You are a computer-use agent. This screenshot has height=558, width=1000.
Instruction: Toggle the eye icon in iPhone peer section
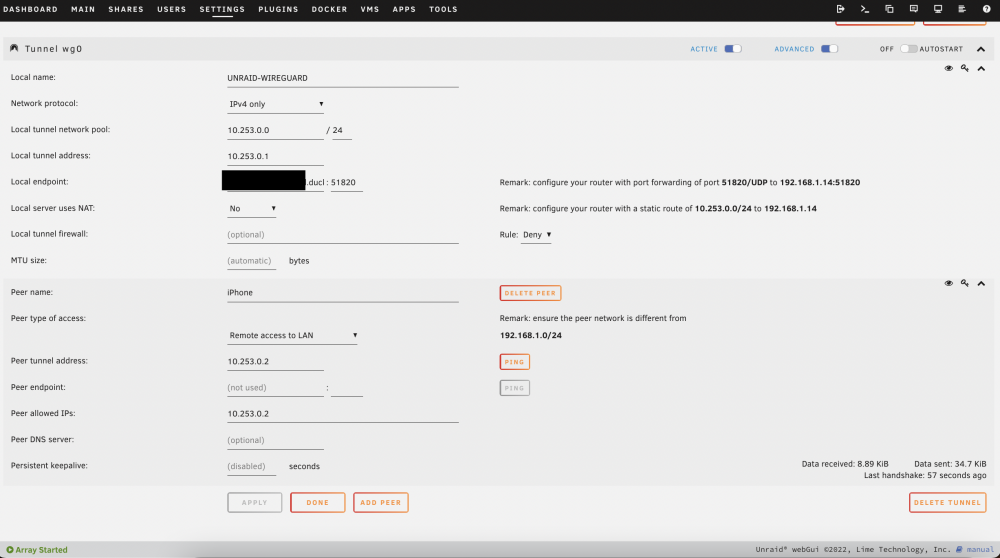(948, 283)
